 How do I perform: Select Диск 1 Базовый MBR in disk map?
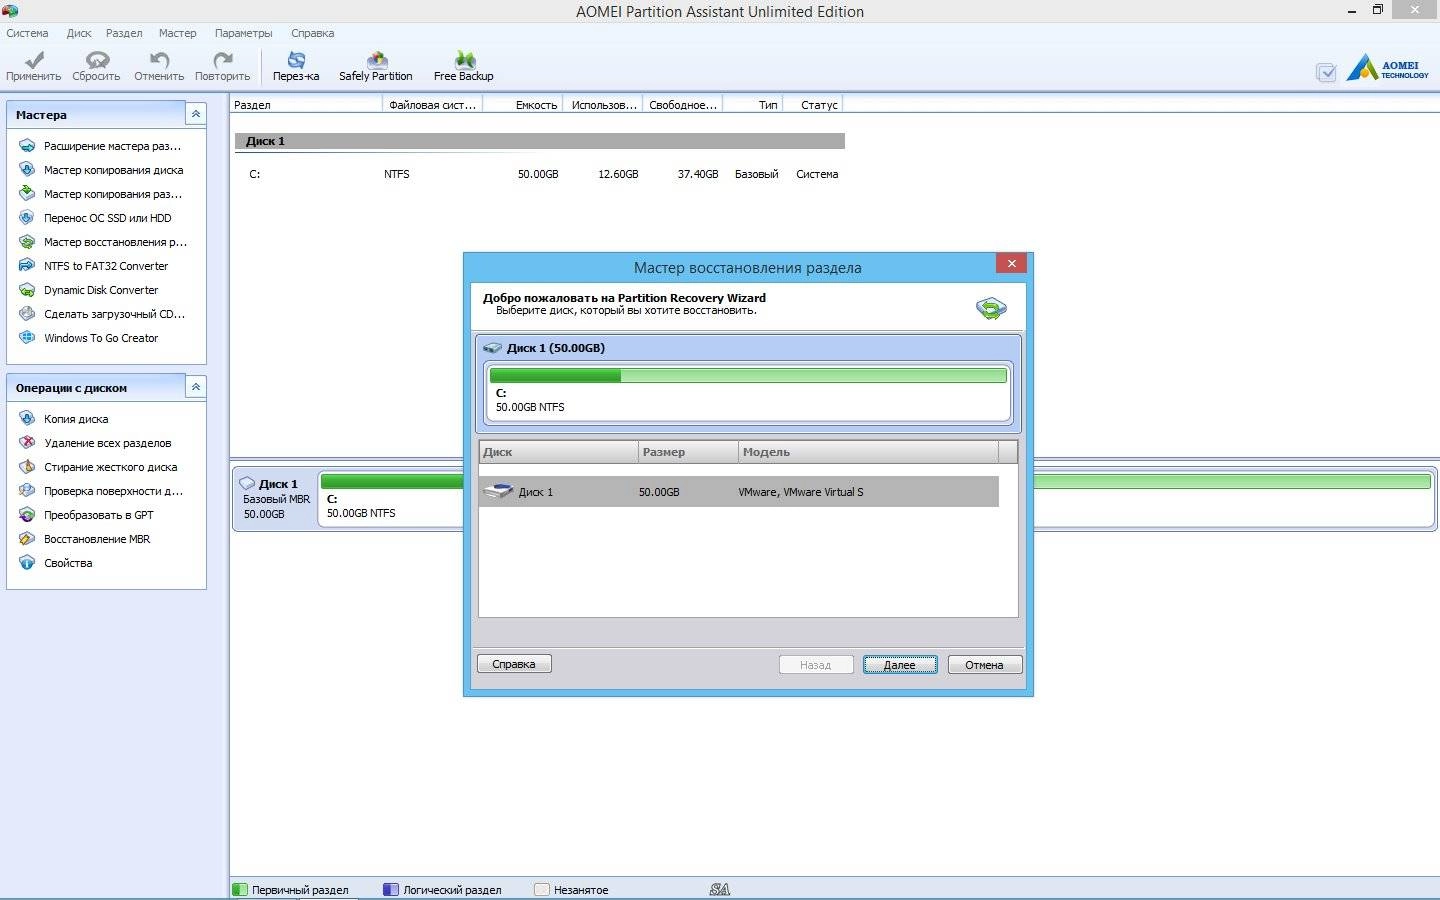click(x=276, y=498)
